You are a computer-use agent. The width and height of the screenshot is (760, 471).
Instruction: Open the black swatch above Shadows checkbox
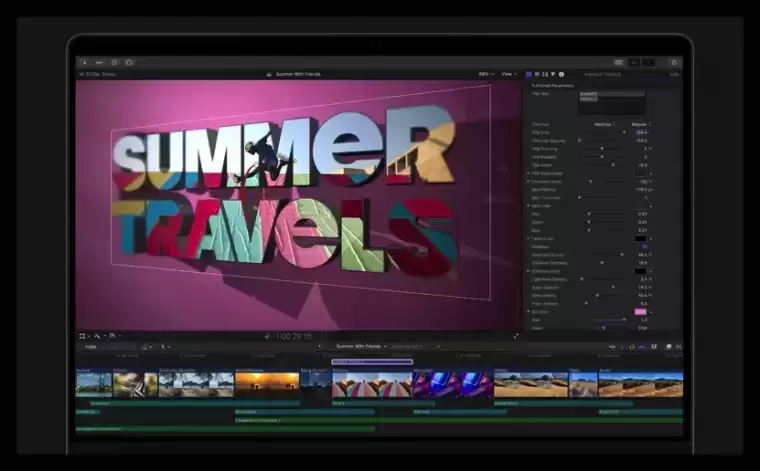coord(640,238)
